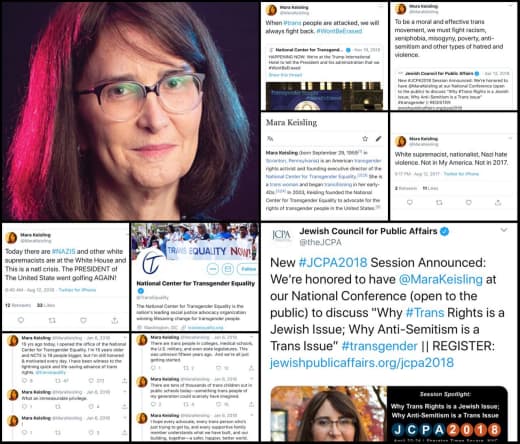
Task: Click the #WontBeErased hashtag
Action: [x=339, y=31]
